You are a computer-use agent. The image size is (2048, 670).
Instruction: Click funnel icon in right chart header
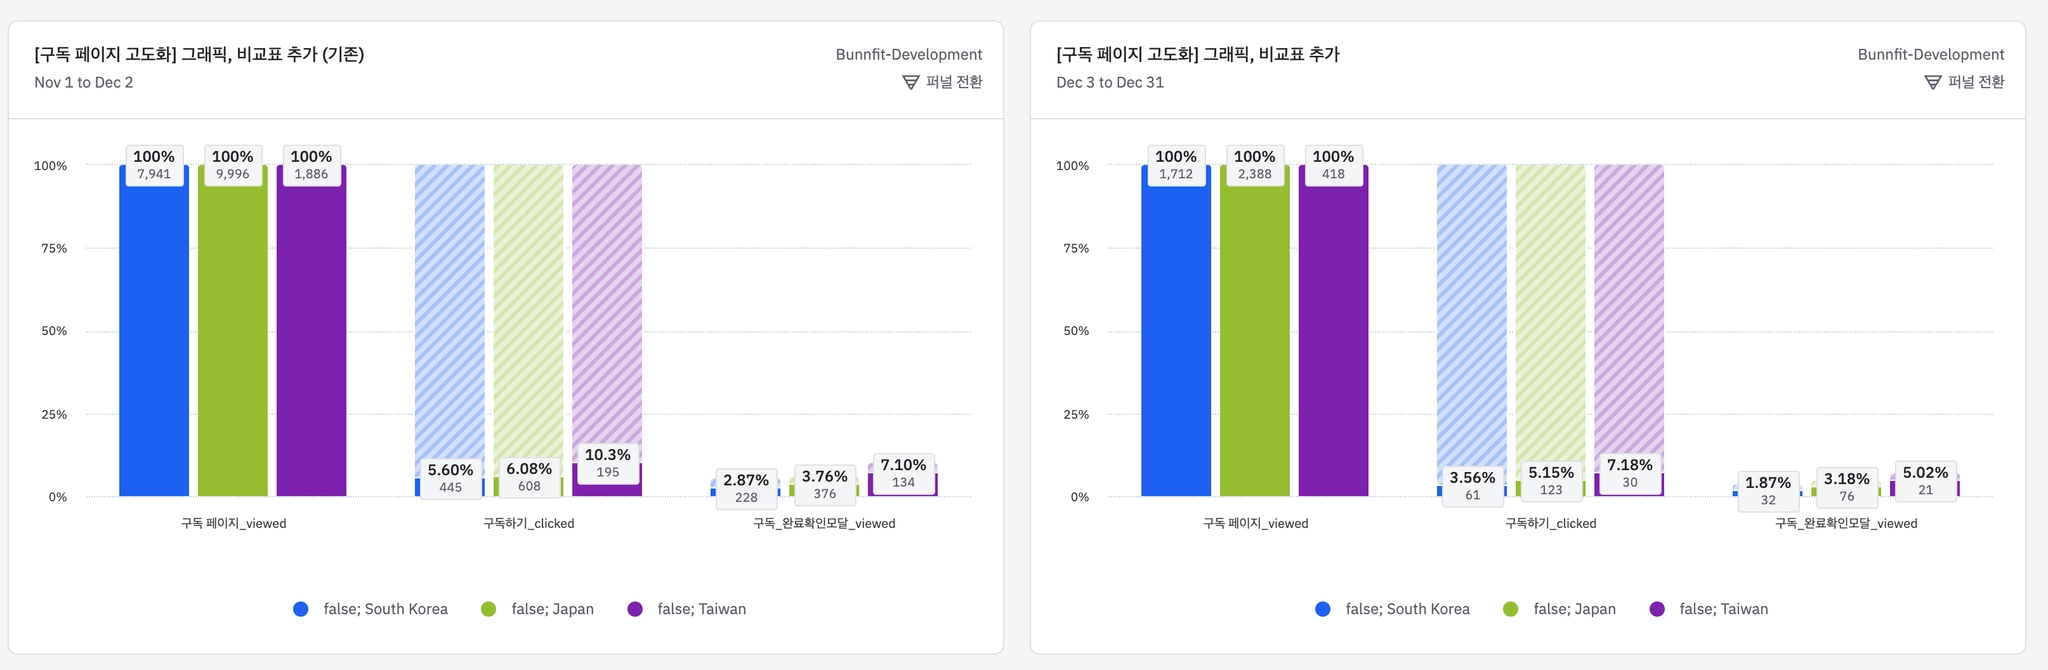click(1932, 82)
